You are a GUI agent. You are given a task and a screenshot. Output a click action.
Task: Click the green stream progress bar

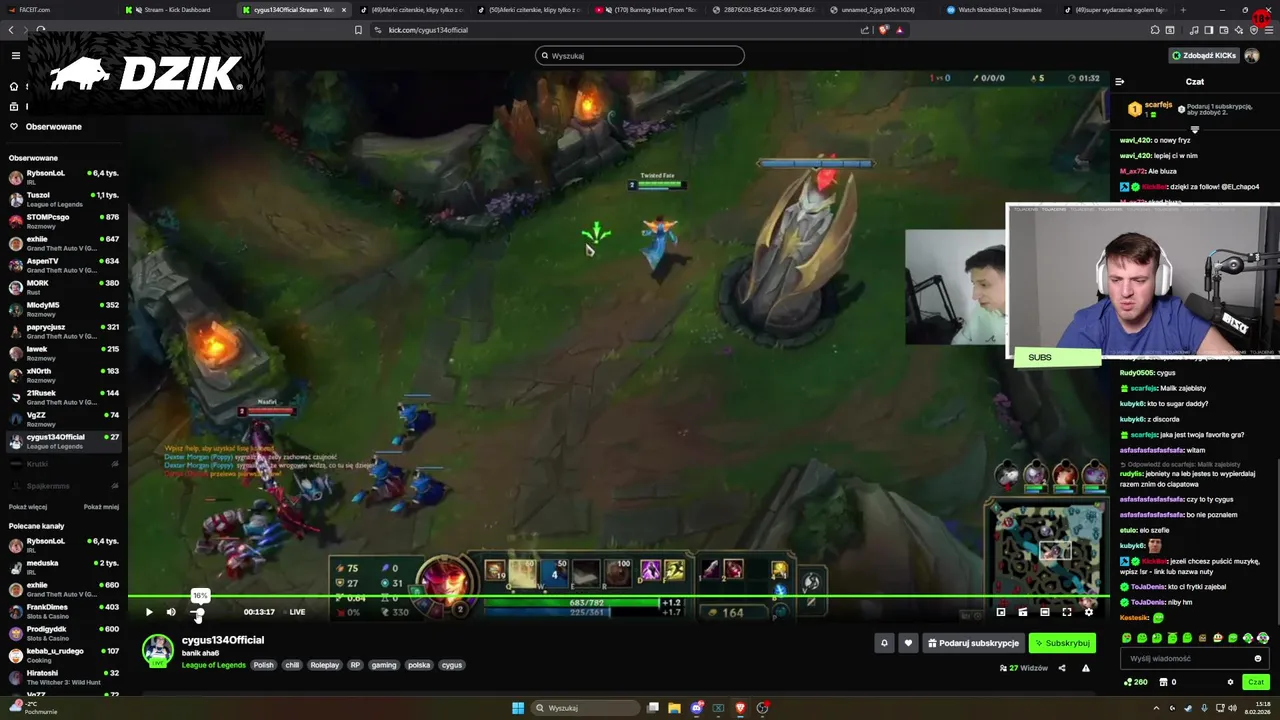[618, 597]
